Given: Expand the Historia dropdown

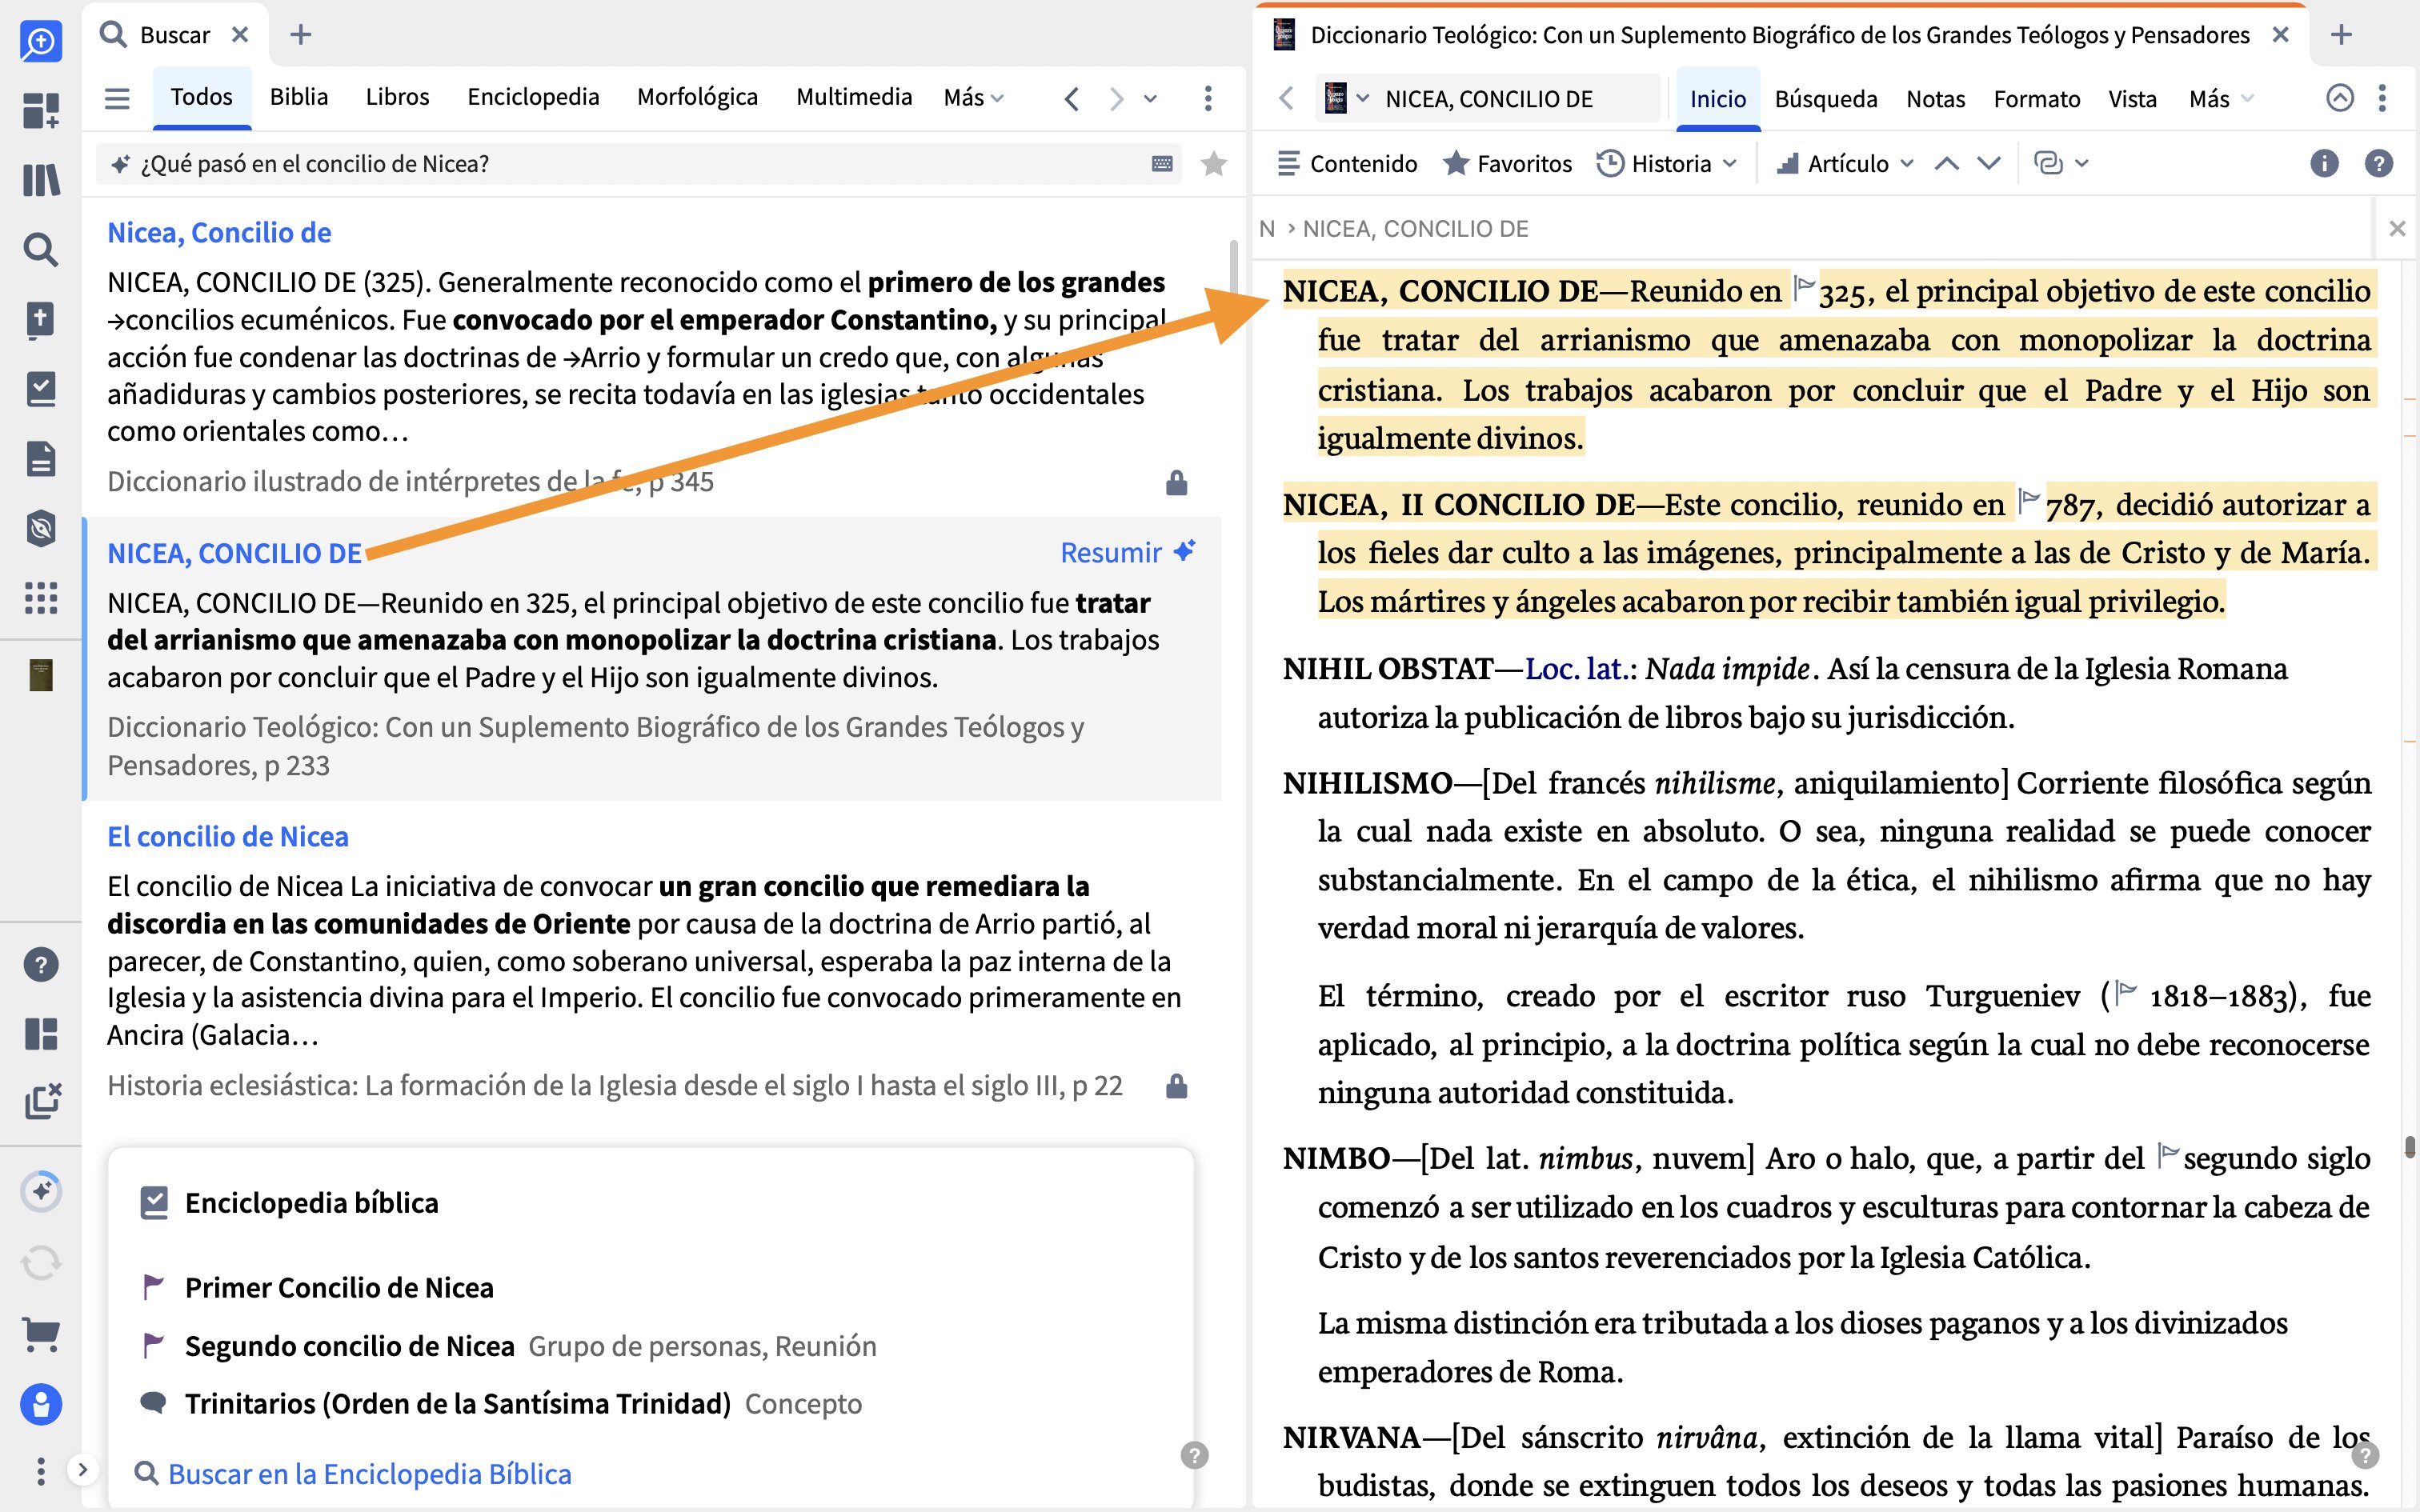Looking at the screenshot, I should tap(1666, 163).
